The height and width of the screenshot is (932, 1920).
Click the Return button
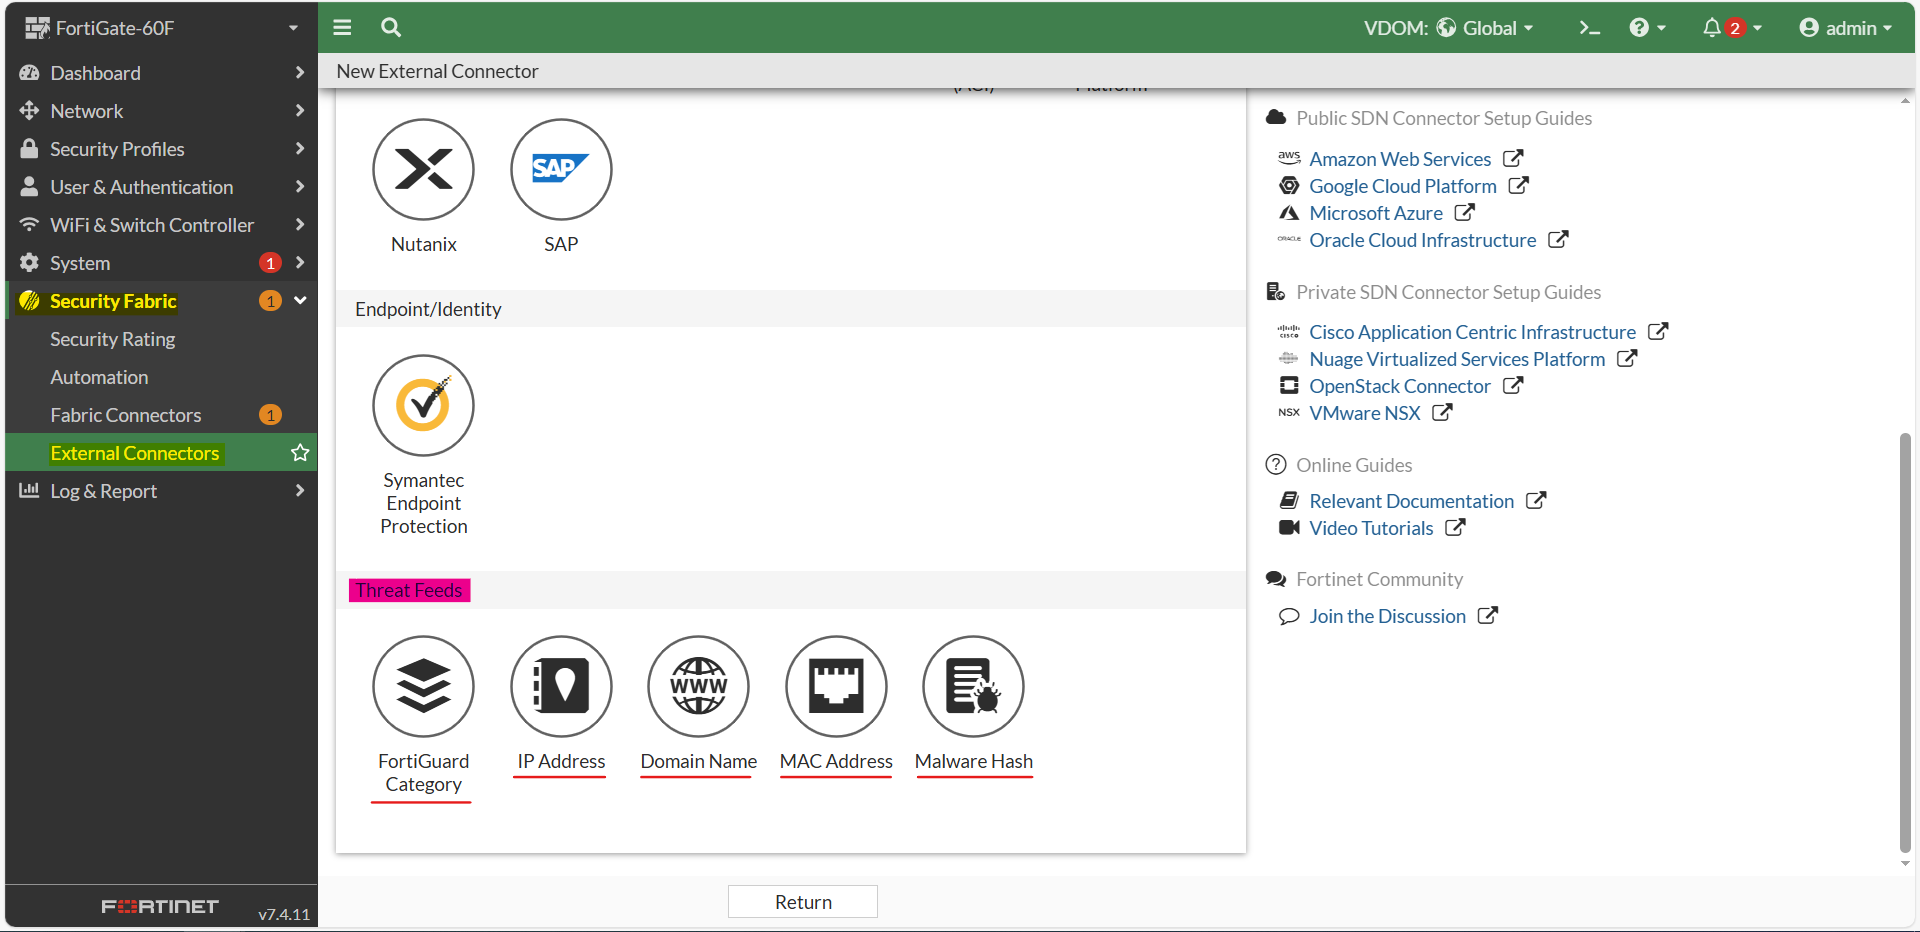pyautogui.click(x=803, y=902)
